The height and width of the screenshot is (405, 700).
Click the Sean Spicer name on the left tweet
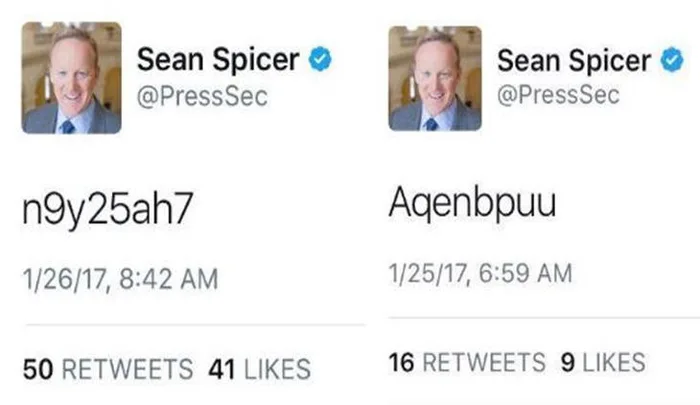click(217, 59)
